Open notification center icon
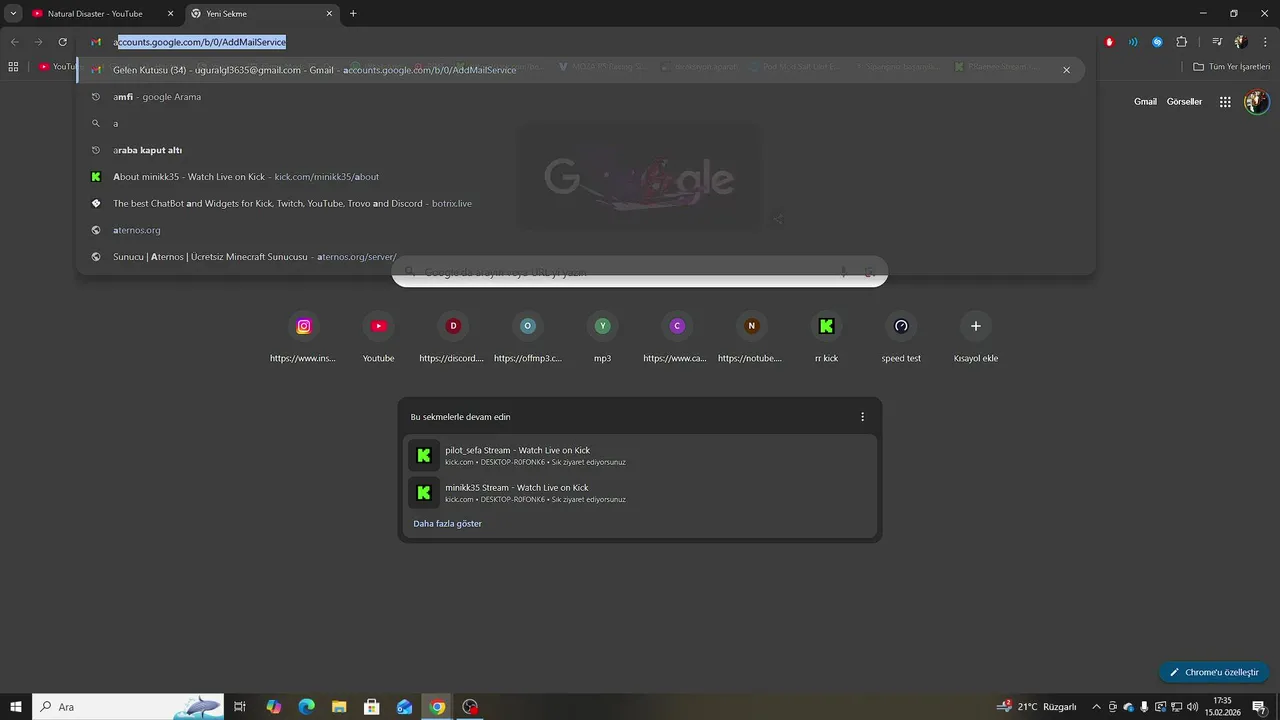Image resolution: width=1280 pixels, height=720 pixels. click(x=1259, y=707)
